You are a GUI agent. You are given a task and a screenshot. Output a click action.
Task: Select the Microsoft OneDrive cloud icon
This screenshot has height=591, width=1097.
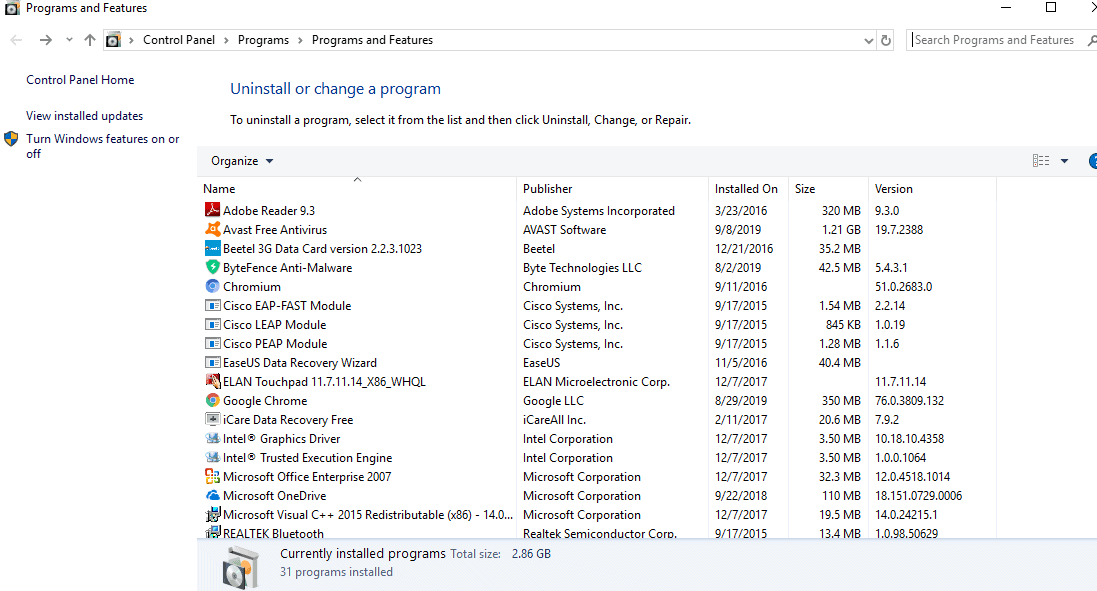point(212,494)
